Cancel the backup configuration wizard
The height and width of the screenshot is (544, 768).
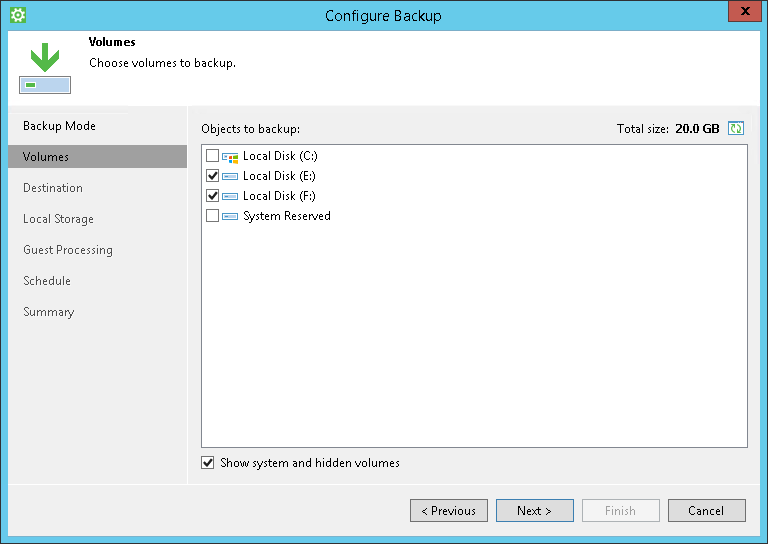(706, 511)
